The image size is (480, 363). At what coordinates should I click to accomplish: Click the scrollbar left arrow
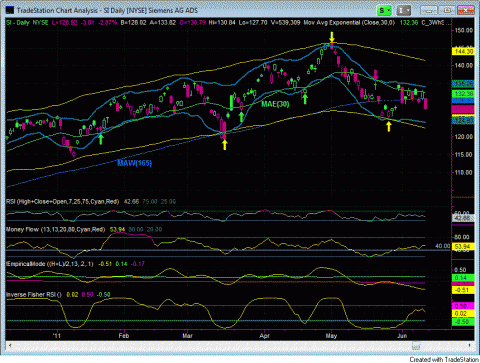[10, 345]
